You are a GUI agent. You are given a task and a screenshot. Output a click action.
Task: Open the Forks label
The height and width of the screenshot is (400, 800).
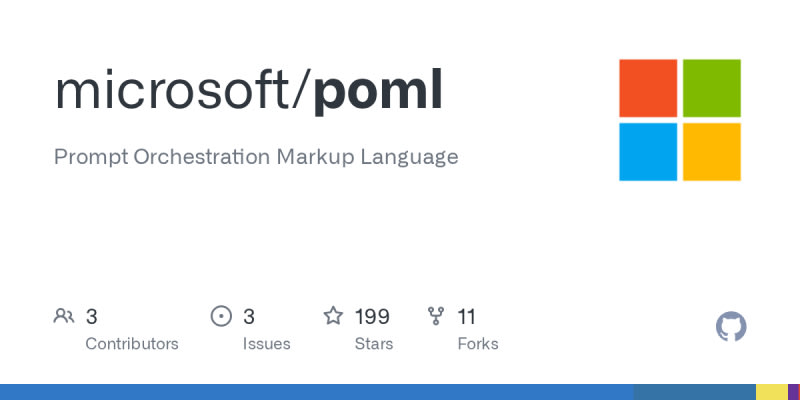[x=477, y=344]
